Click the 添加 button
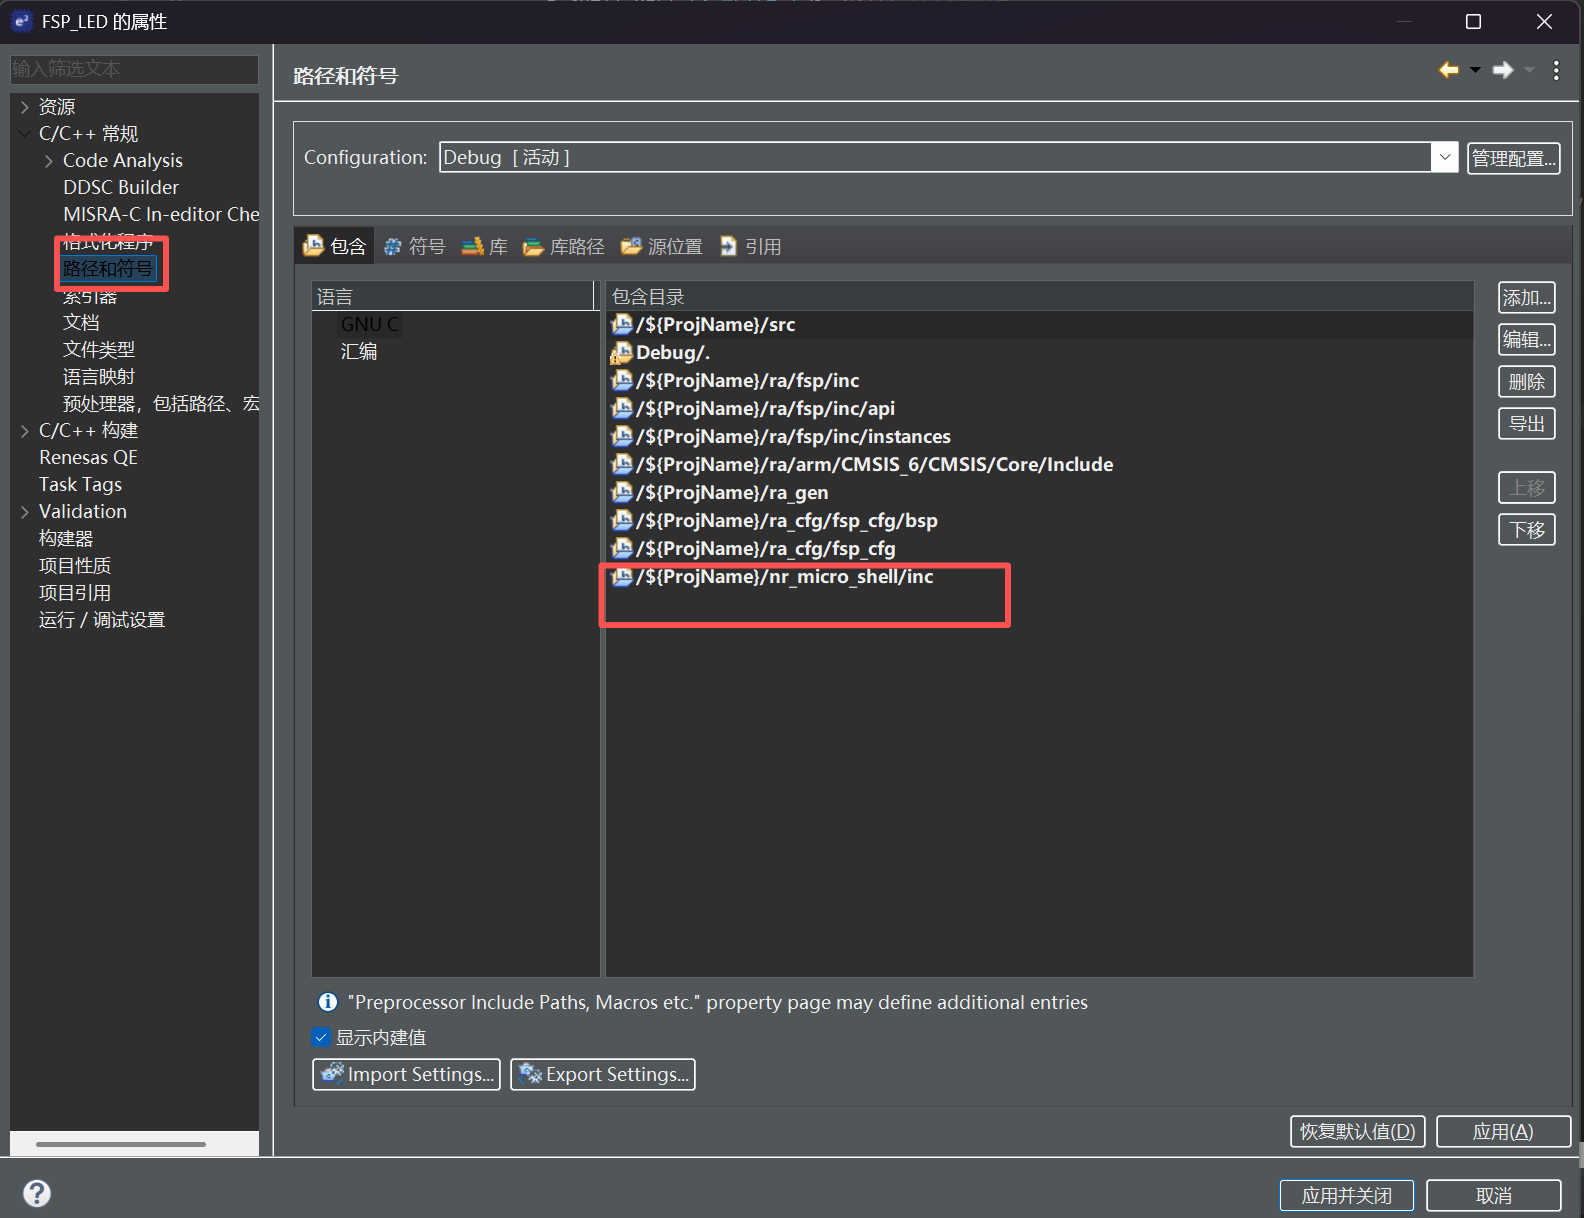The width and height of the screenshot is (1584, 1218). coord(1526,297)
